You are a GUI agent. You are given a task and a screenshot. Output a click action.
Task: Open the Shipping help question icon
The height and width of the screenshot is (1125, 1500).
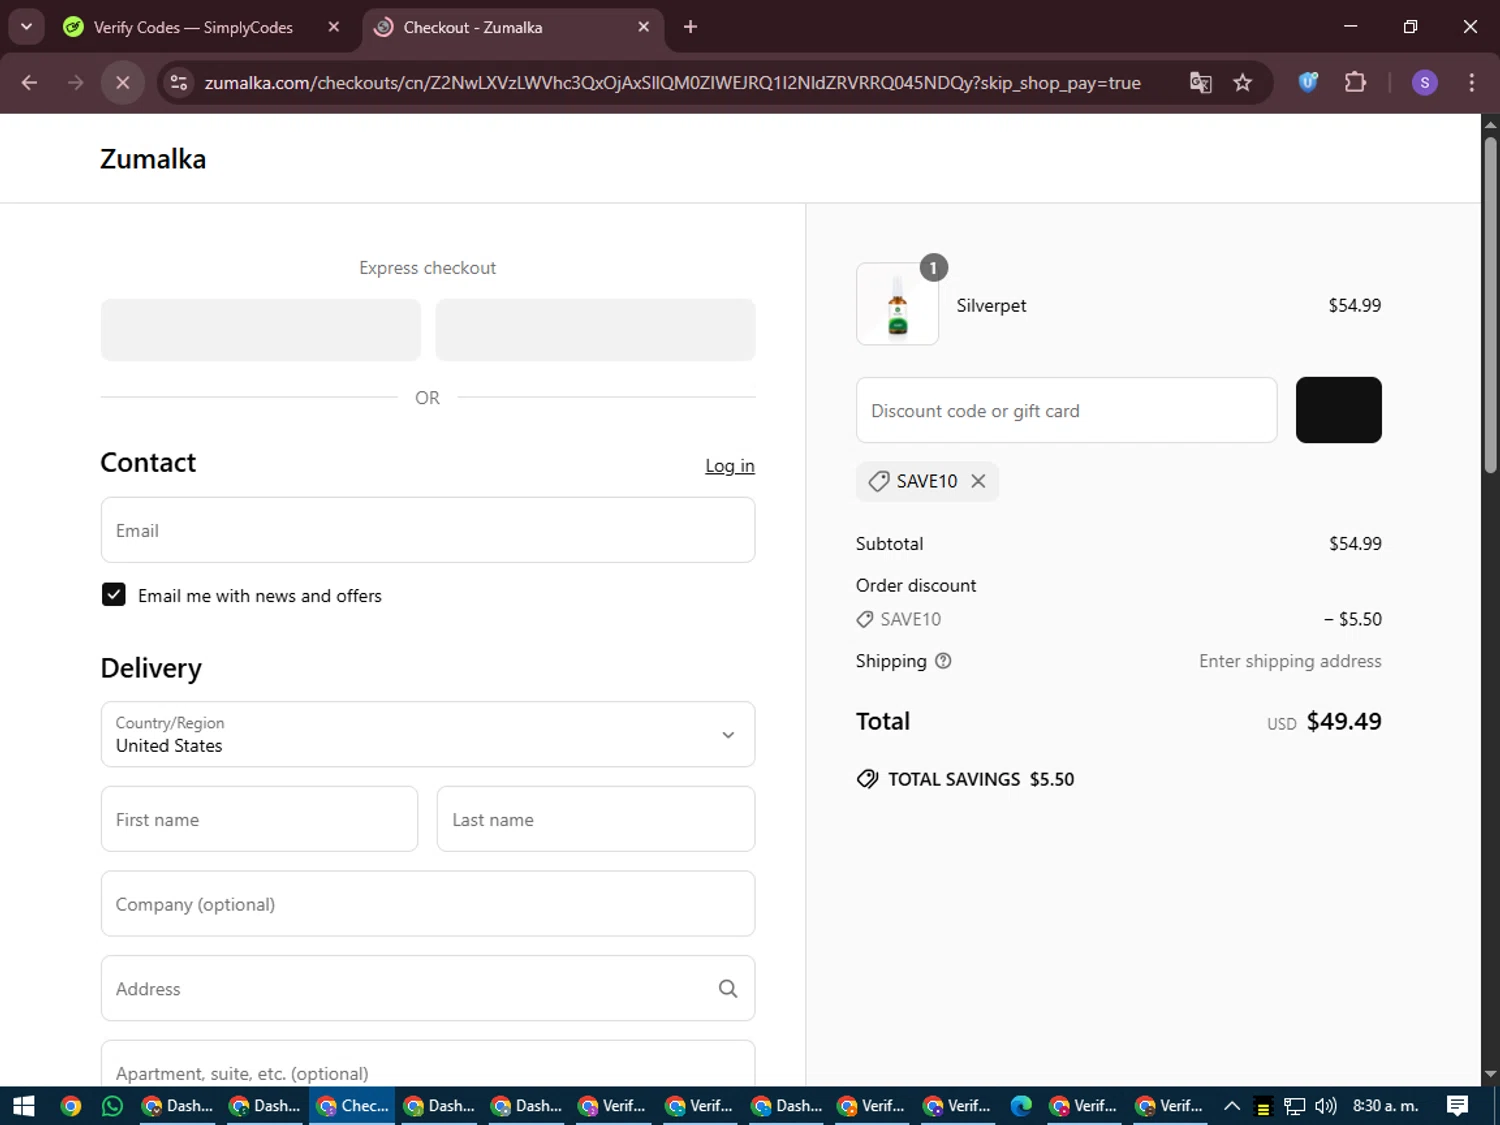[943, 661]
